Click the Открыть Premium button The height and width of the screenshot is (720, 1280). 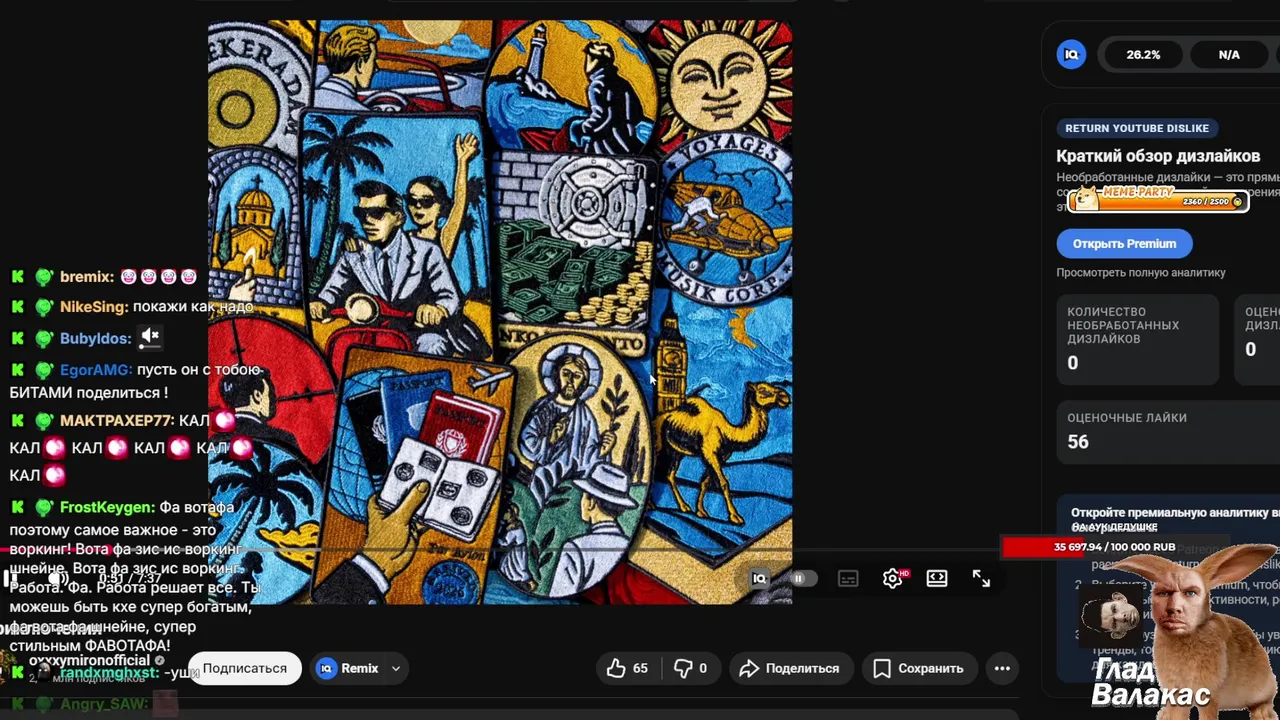coord(1124,243)
